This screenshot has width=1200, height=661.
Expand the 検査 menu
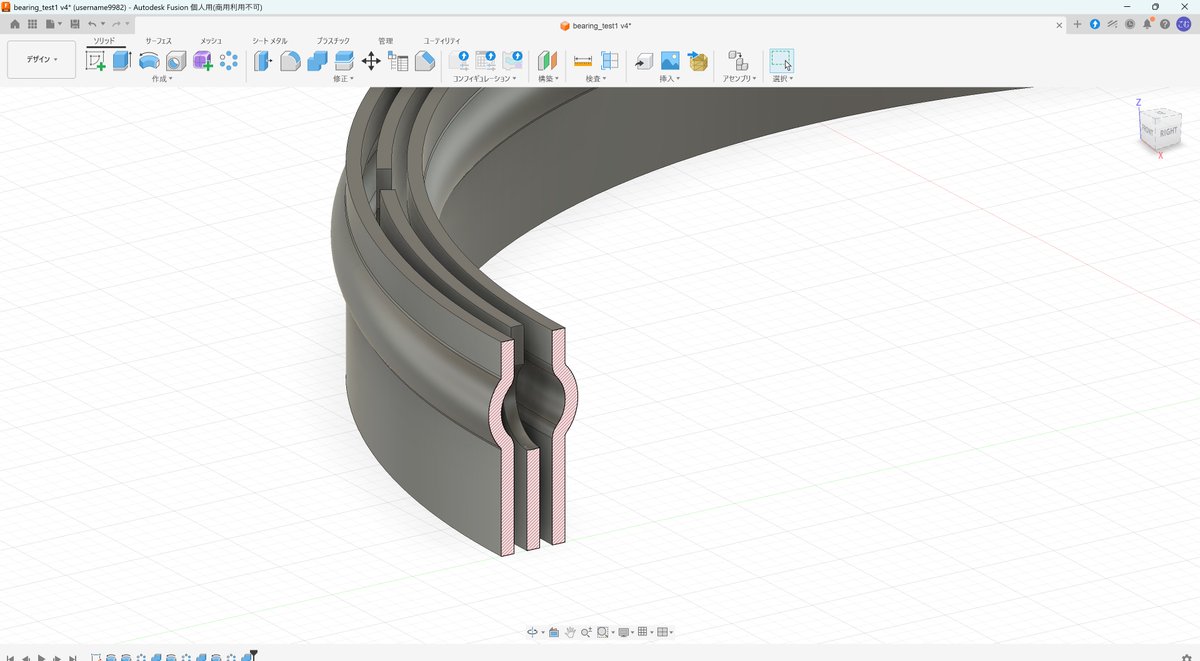click(596, 78)
